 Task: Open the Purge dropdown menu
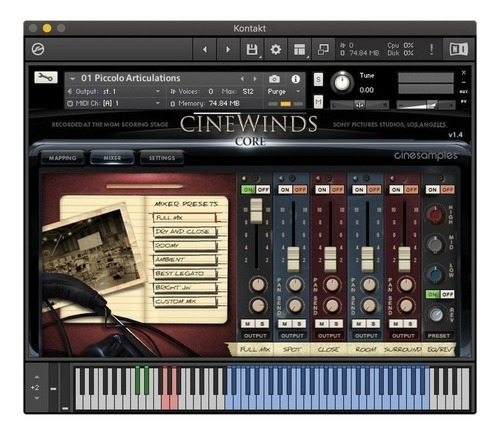(x=283, y=91)
